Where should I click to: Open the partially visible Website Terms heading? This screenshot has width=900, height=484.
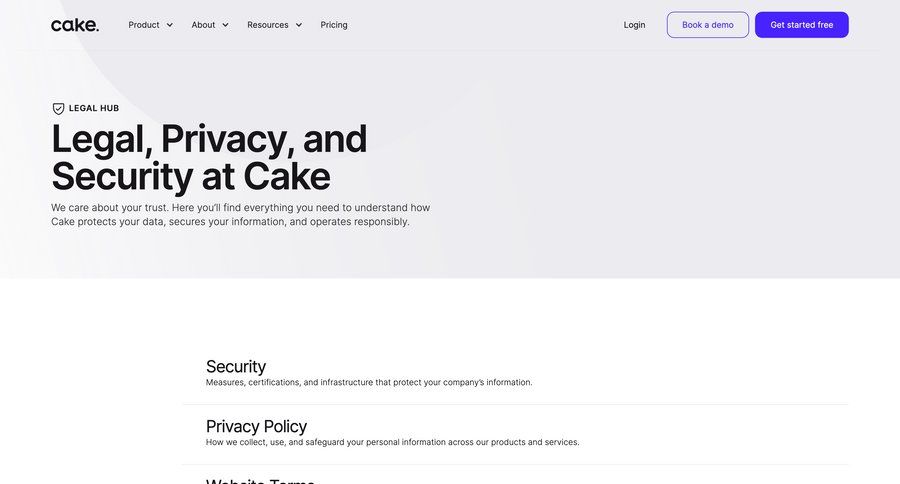click(260, 480)
